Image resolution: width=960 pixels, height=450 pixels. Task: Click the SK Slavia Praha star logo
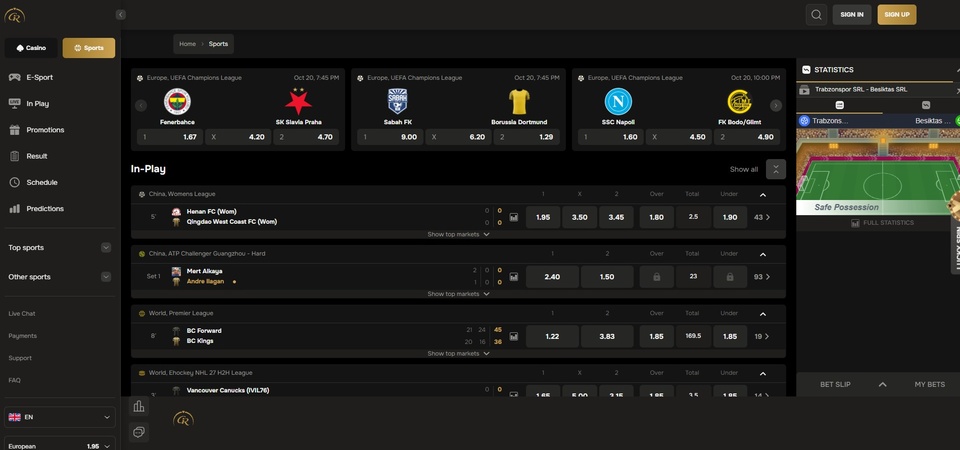coord(298,102)
